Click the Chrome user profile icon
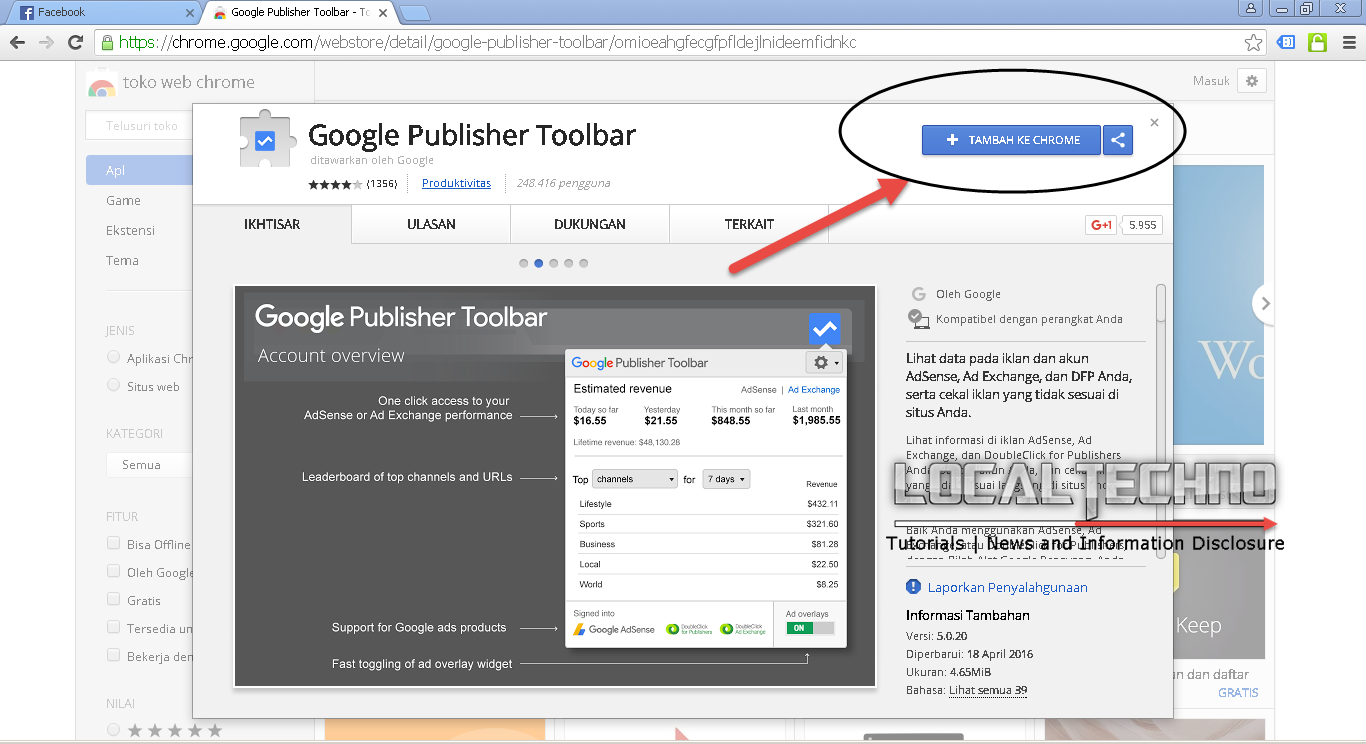 [x=1251, y=9]
